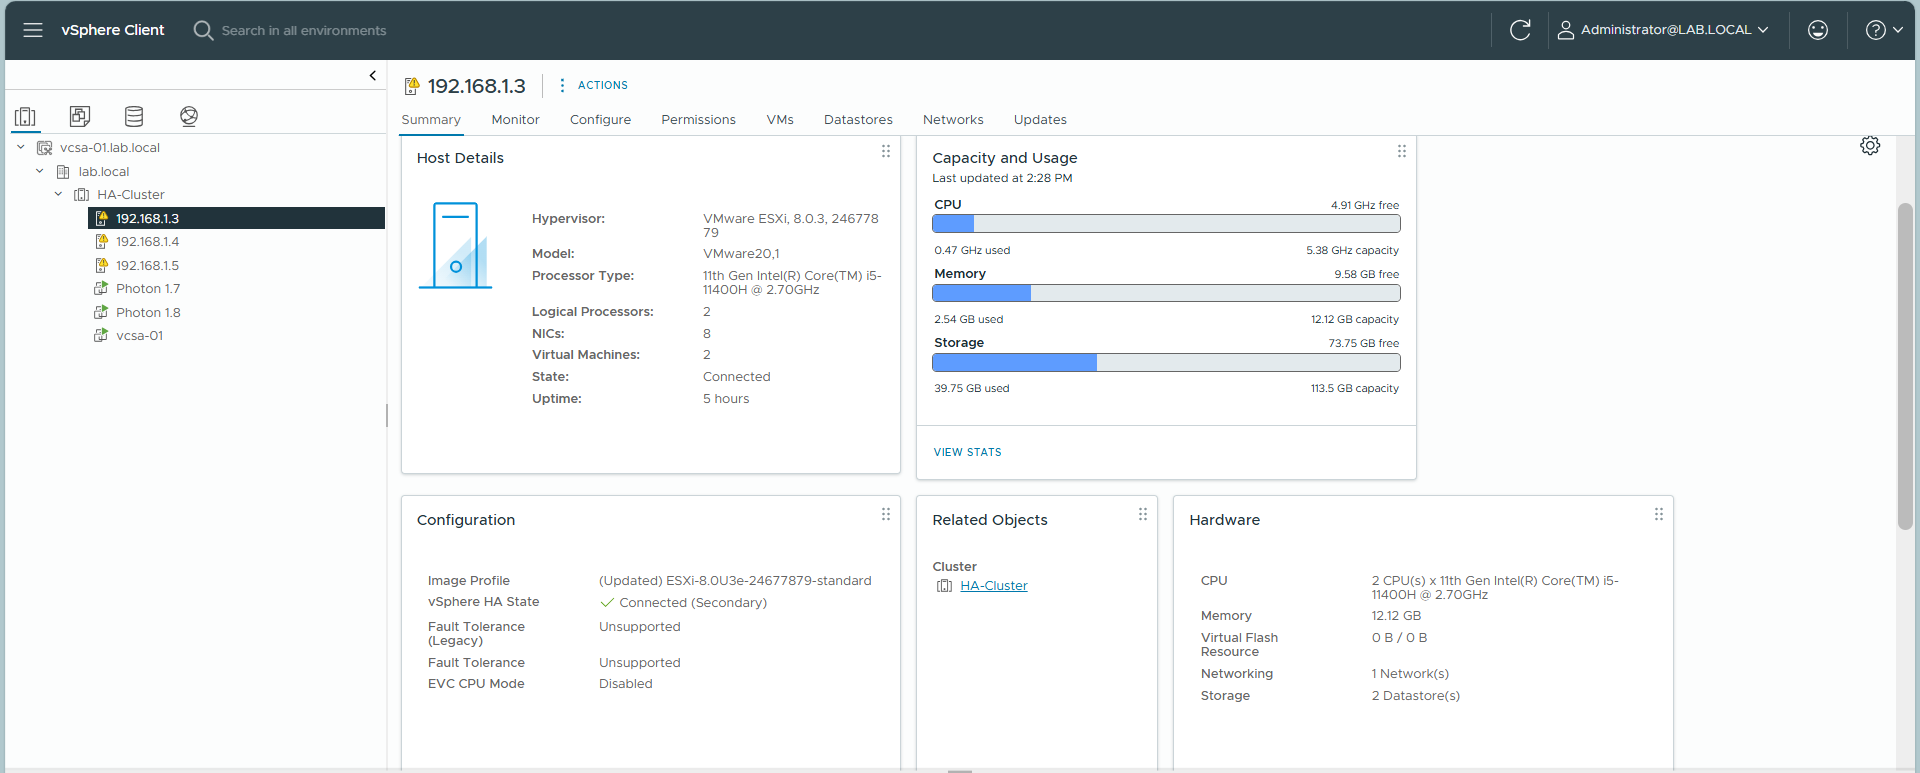Viewport: 1920px width, 773px height.
Task: Click the VIEW STATS link
Action: [967, 452]
